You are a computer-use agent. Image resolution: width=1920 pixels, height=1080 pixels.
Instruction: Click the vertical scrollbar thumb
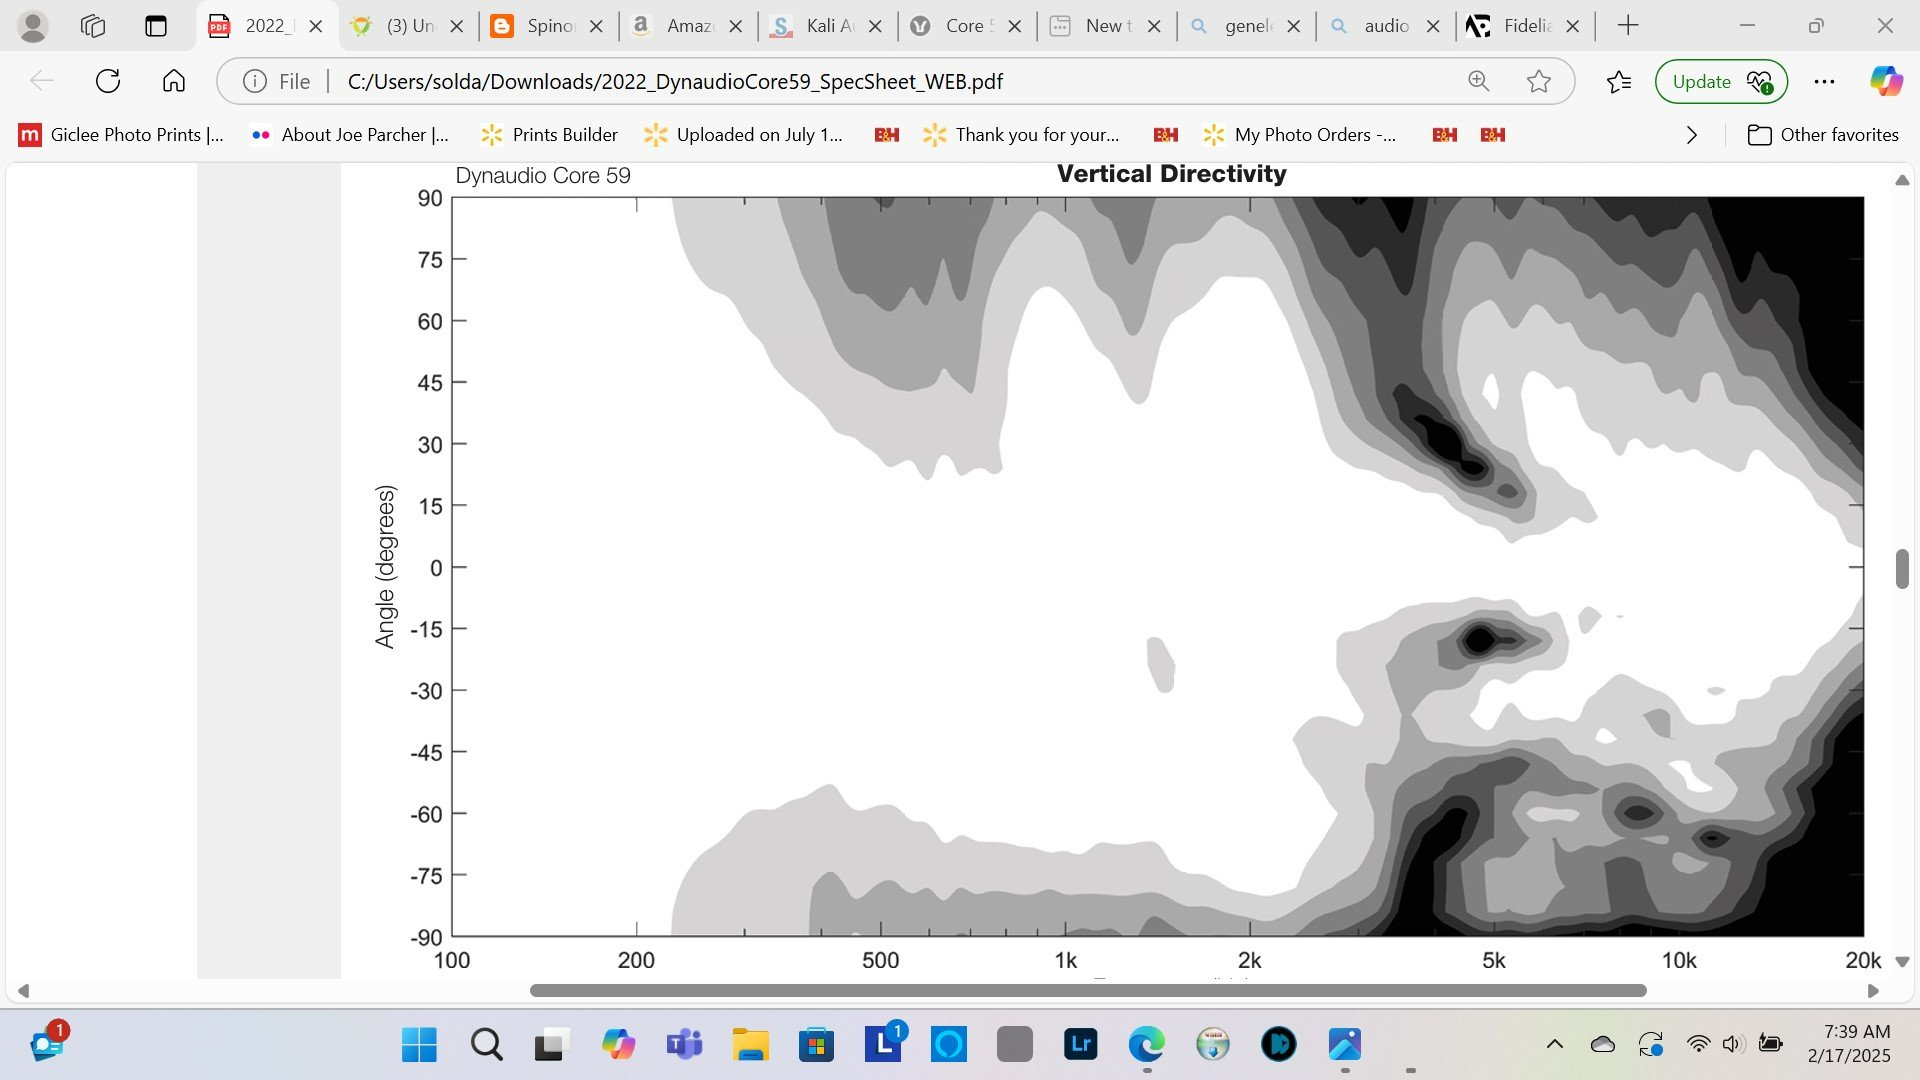click(1902, 569)
